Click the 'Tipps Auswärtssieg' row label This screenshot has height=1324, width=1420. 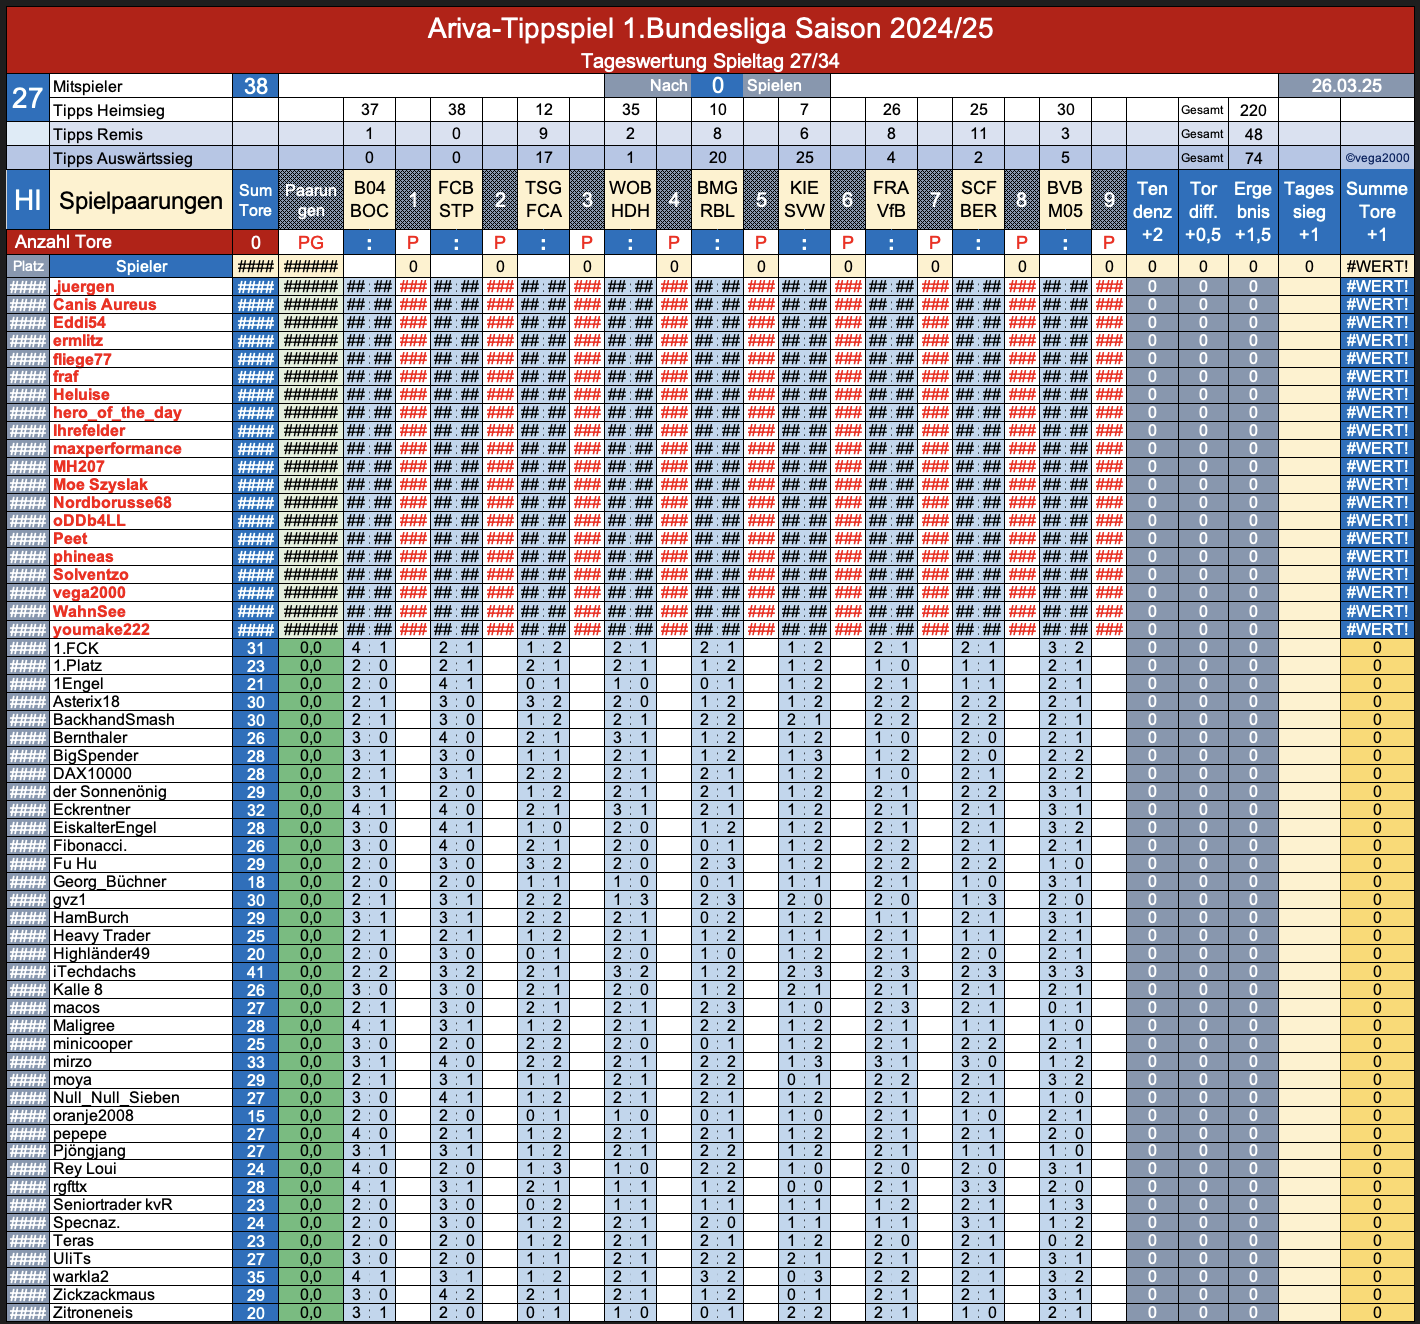click(x=122, y=158)
